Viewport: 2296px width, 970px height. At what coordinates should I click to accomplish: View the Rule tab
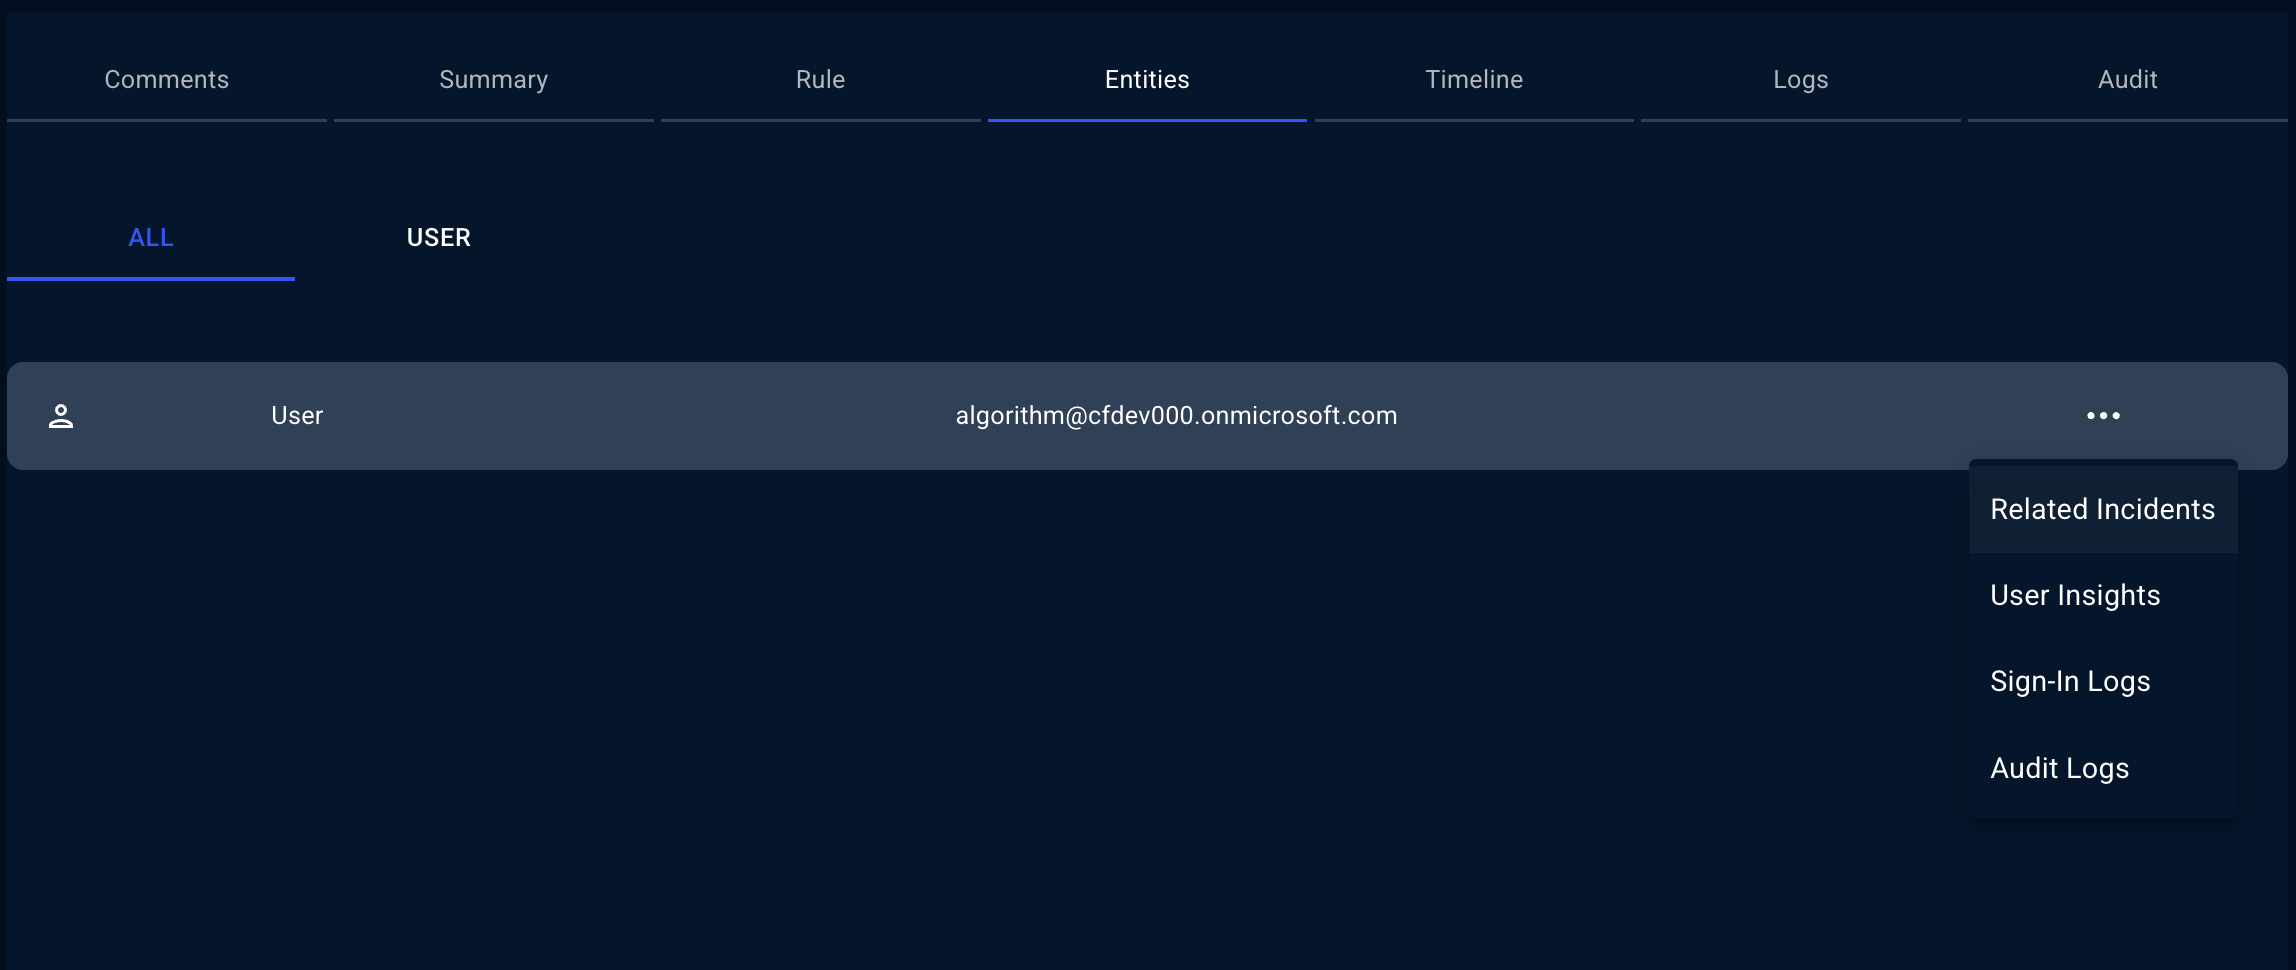(819, 80)
